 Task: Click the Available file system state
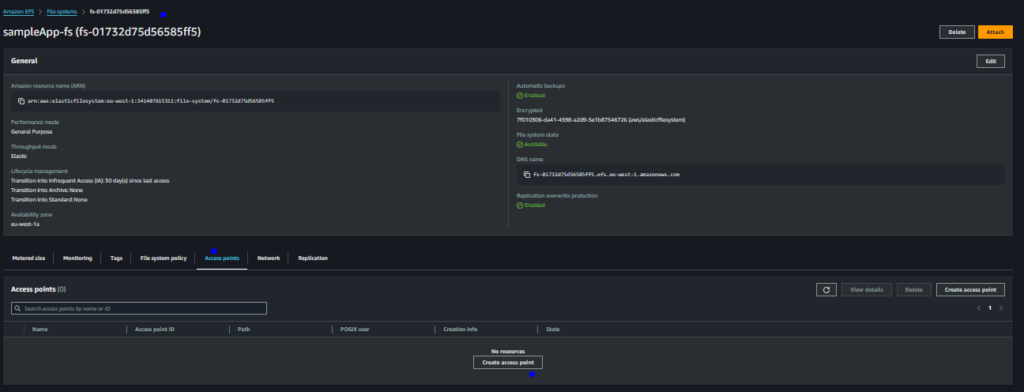click(532, 144)
